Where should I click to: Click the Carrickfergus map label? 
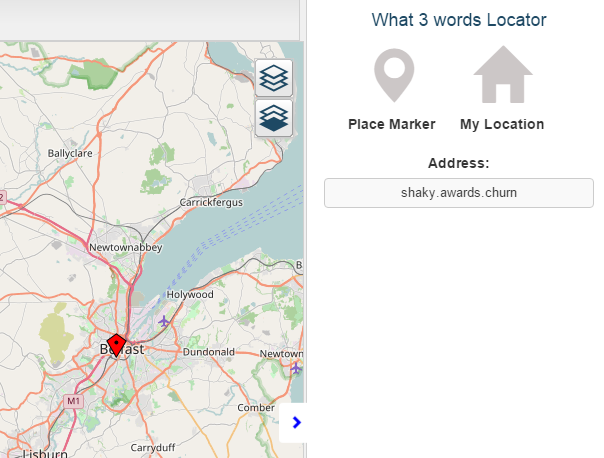211,202
